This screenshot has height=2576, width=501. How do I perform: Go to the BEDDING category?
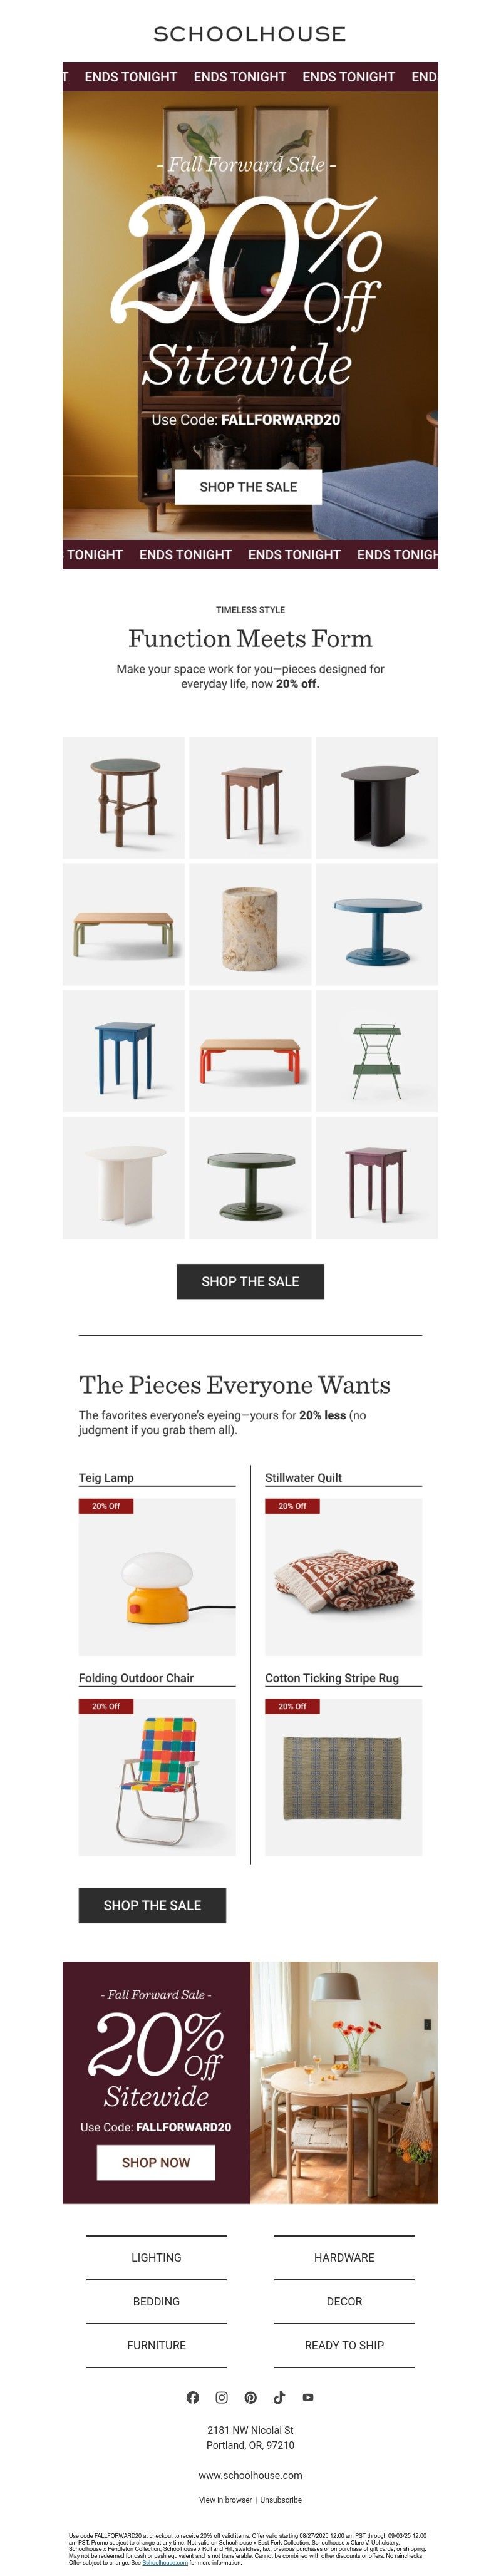(156, 2301)
